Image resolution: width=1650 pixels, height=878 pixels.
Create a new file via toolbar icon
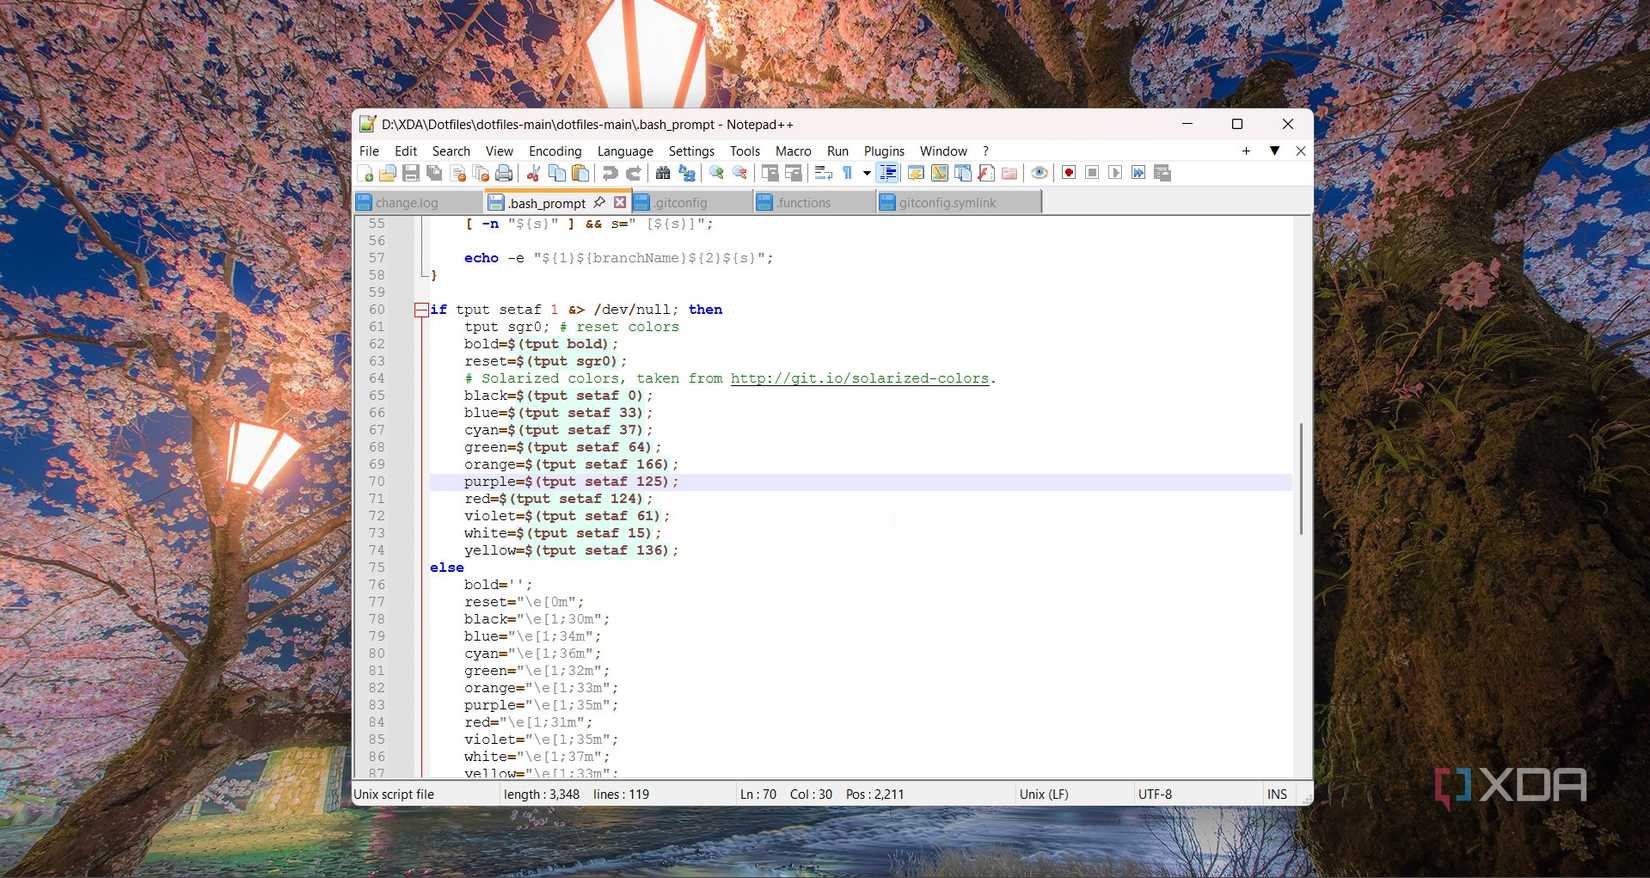point(365,173)
